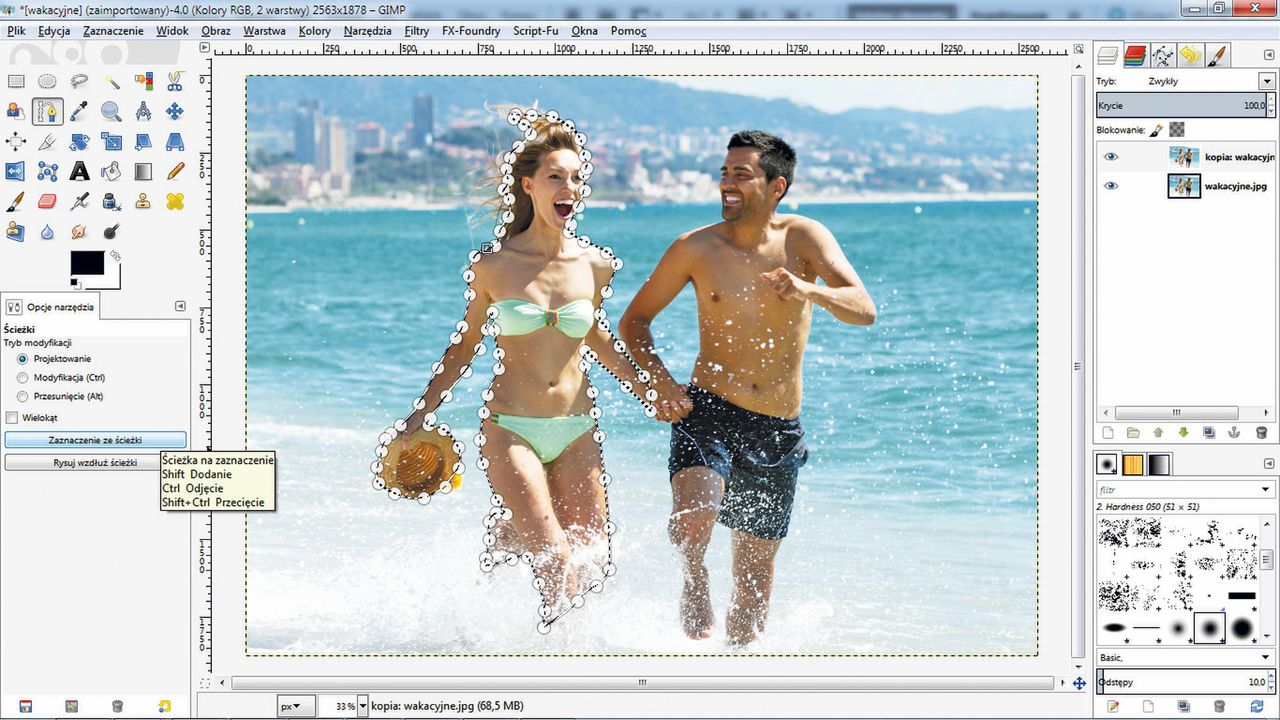Switch to the Paths dock tab
1280x720 pixels.
point(1162,55)
